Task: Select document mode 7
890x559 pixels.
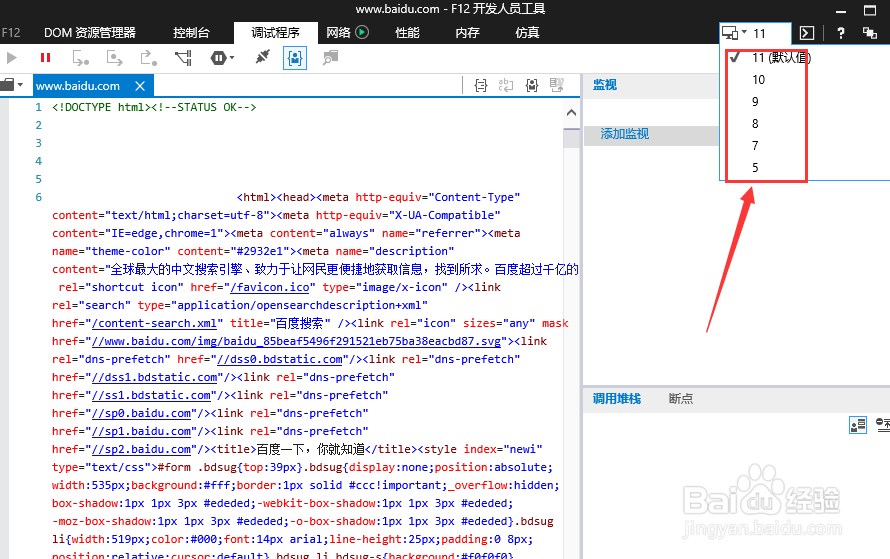Action: (755, 146)
